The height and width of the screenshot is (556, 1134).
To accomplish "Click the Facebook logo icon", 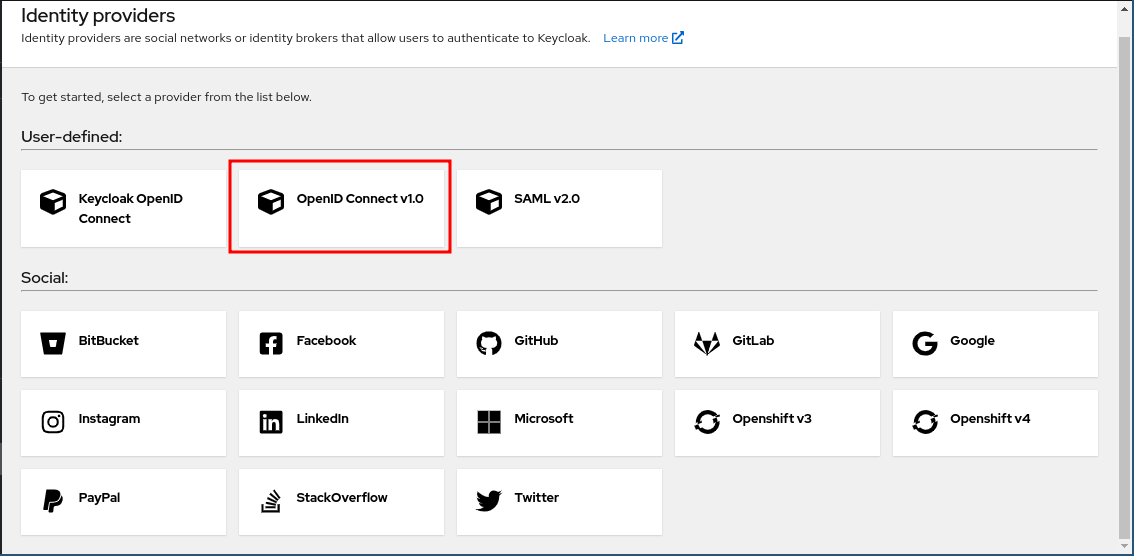I will pyautogui.click(x=271, y=343).
